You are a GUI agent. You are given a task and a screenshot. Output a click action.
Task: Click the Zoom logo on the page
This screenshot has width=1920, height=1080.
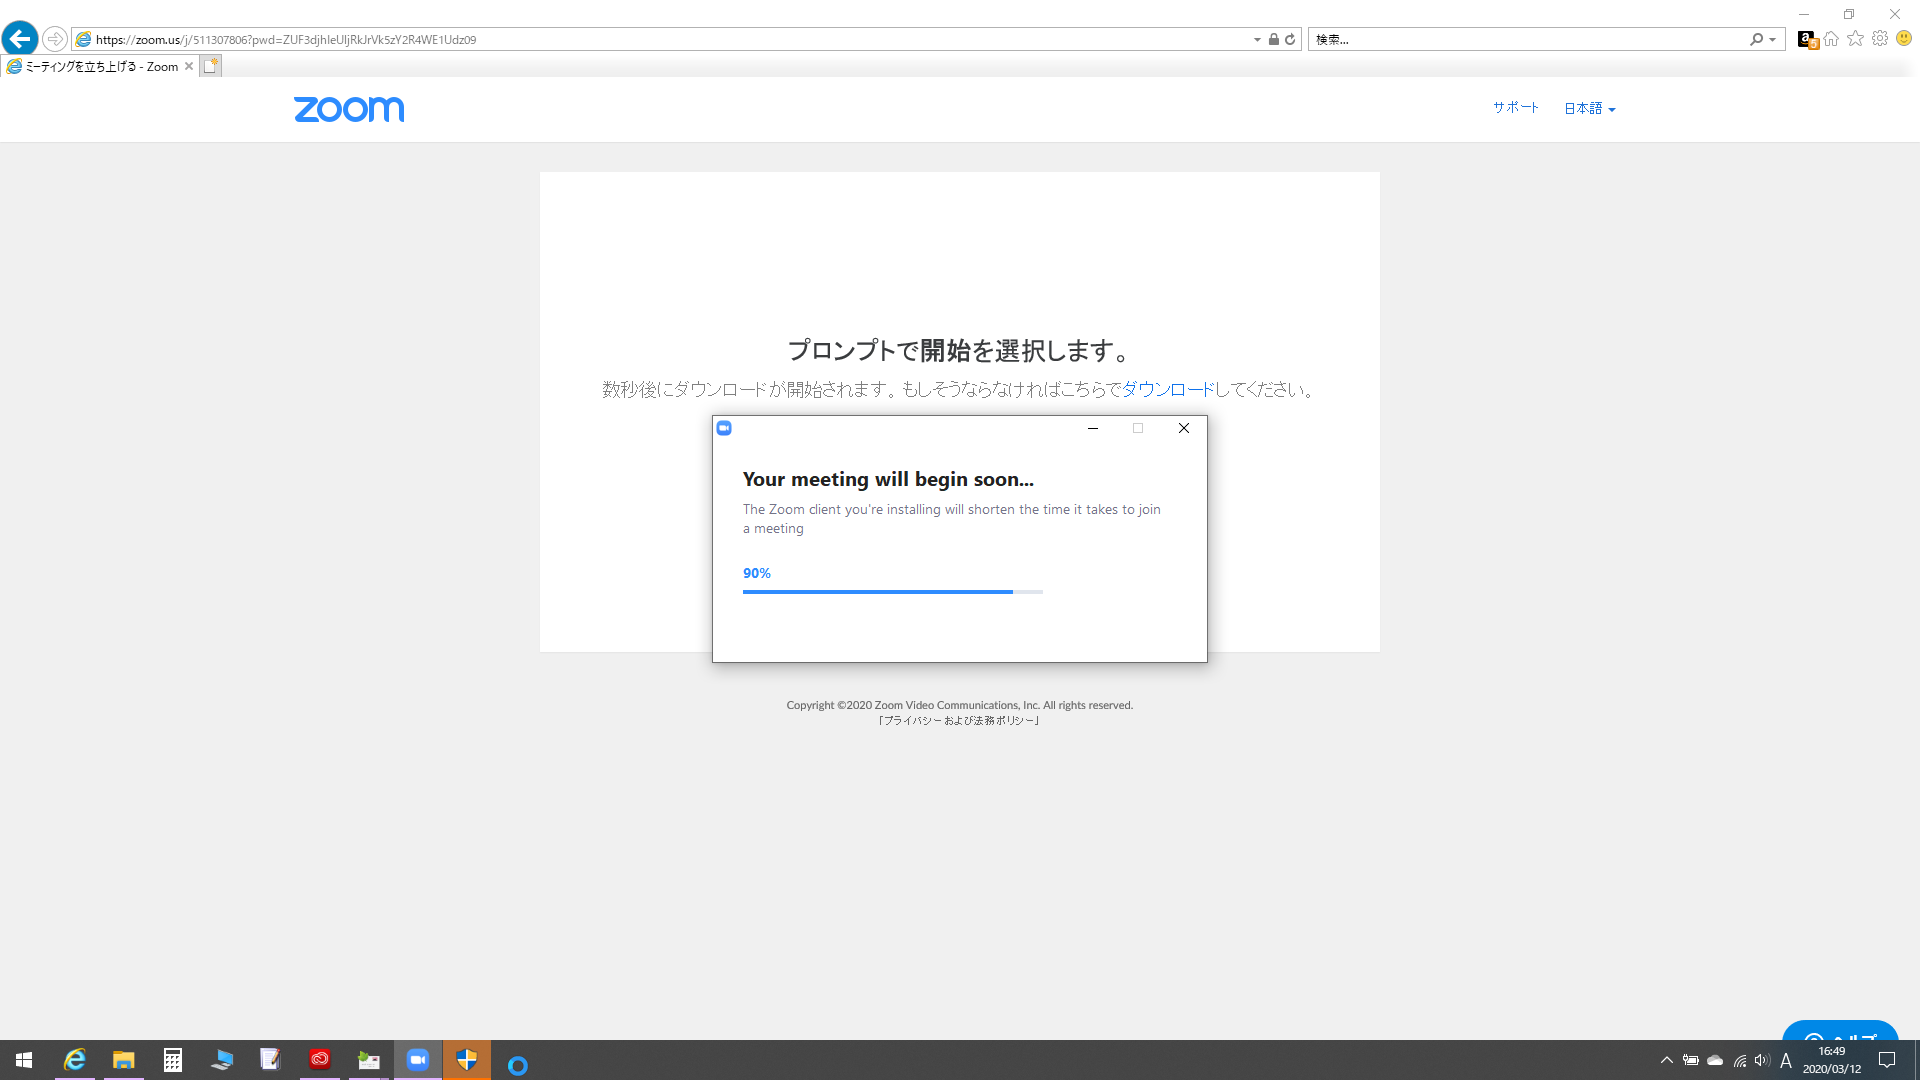click(349, 109)
